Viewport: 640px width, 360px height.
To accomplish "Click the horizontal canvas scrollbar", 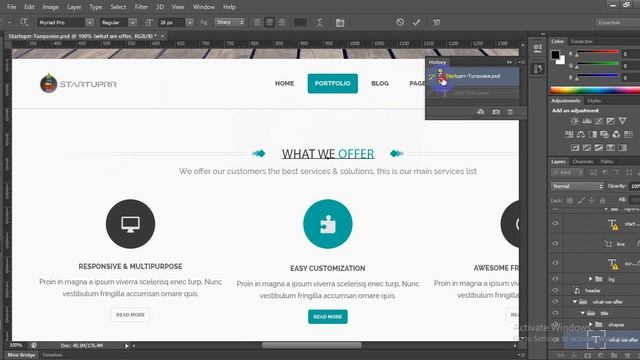I will (312, 345).
